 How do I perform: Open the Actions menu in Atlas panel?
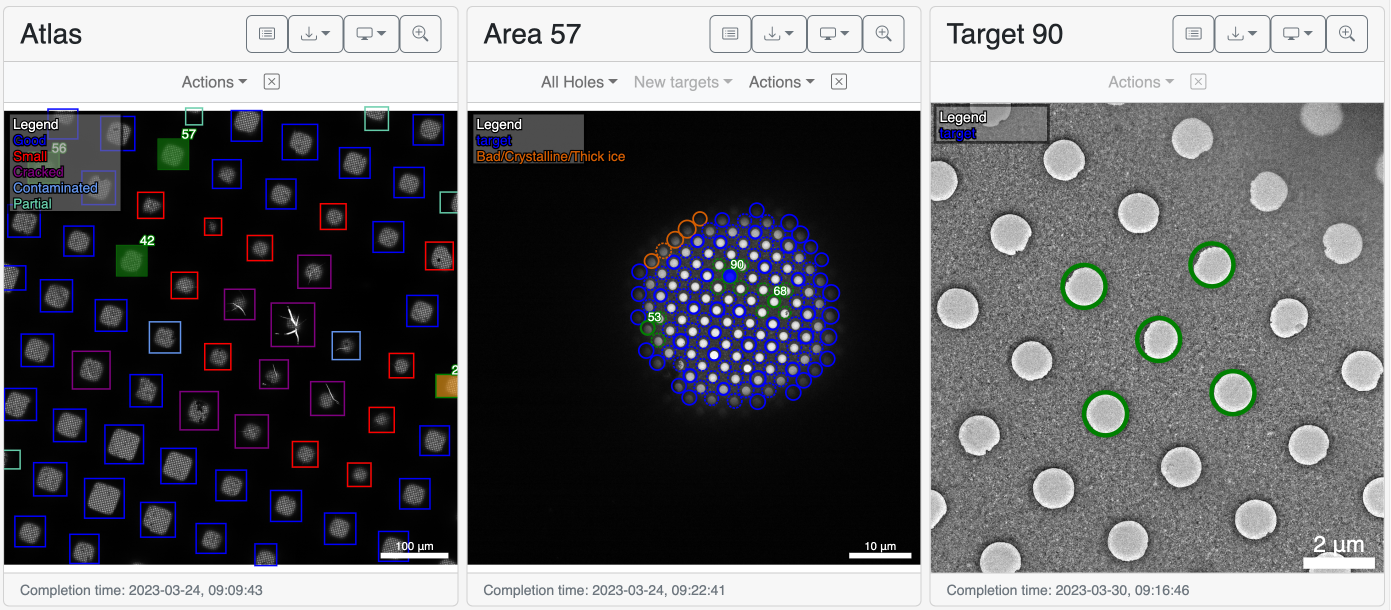tap(214, 82)
